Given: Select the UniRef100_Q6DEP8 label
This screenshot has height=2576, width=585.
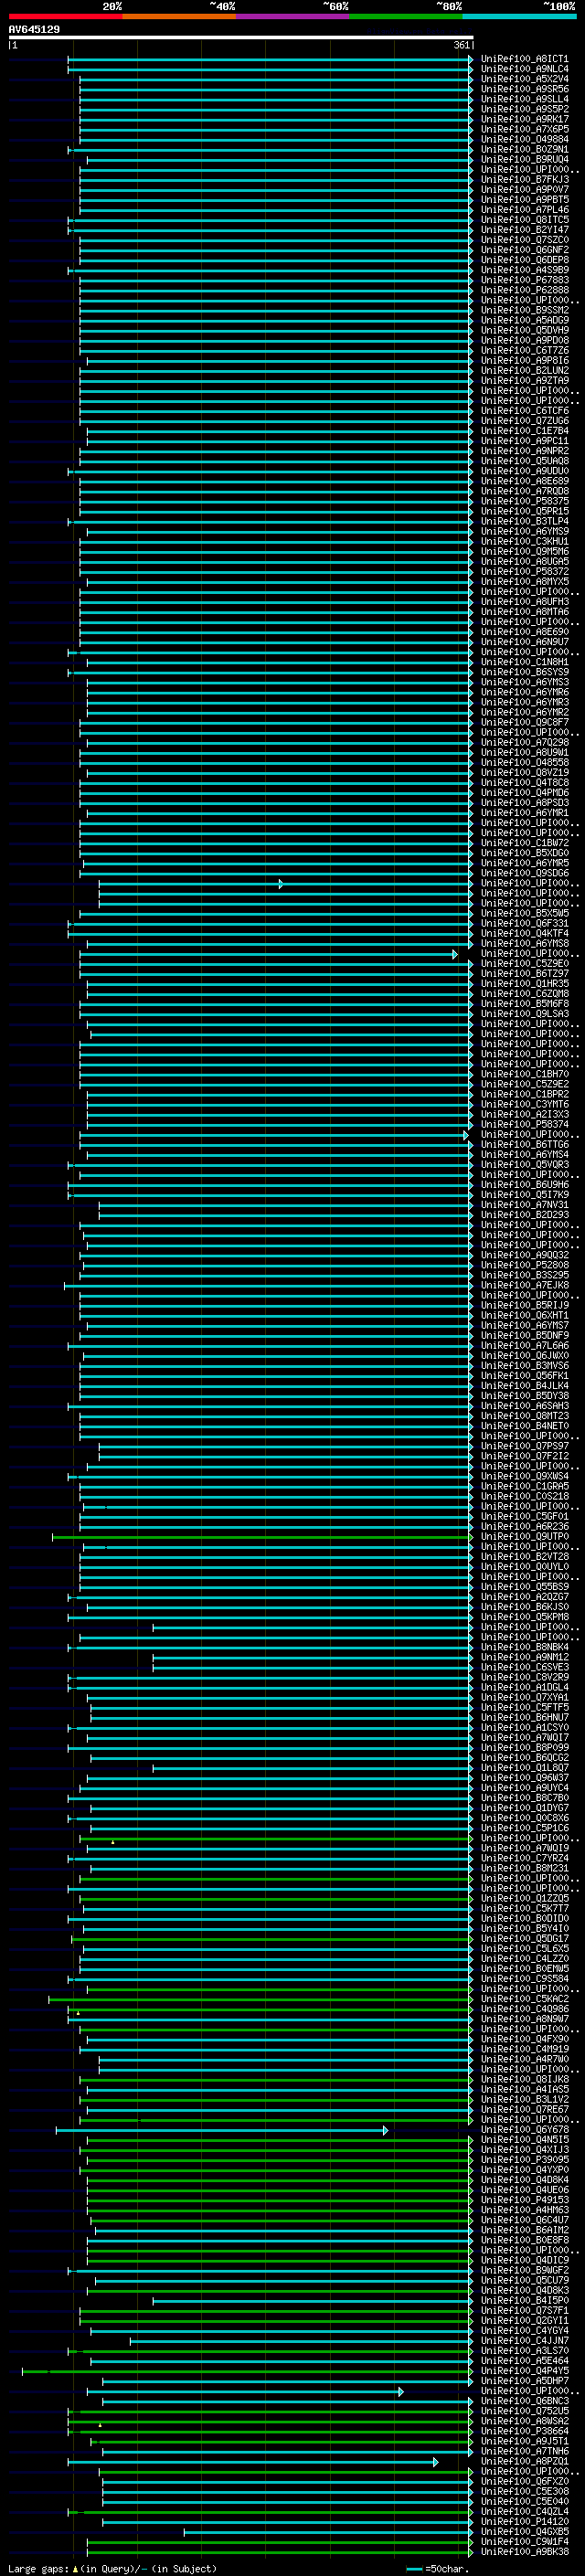Looking at the screenshot, I should coord(525,260).
